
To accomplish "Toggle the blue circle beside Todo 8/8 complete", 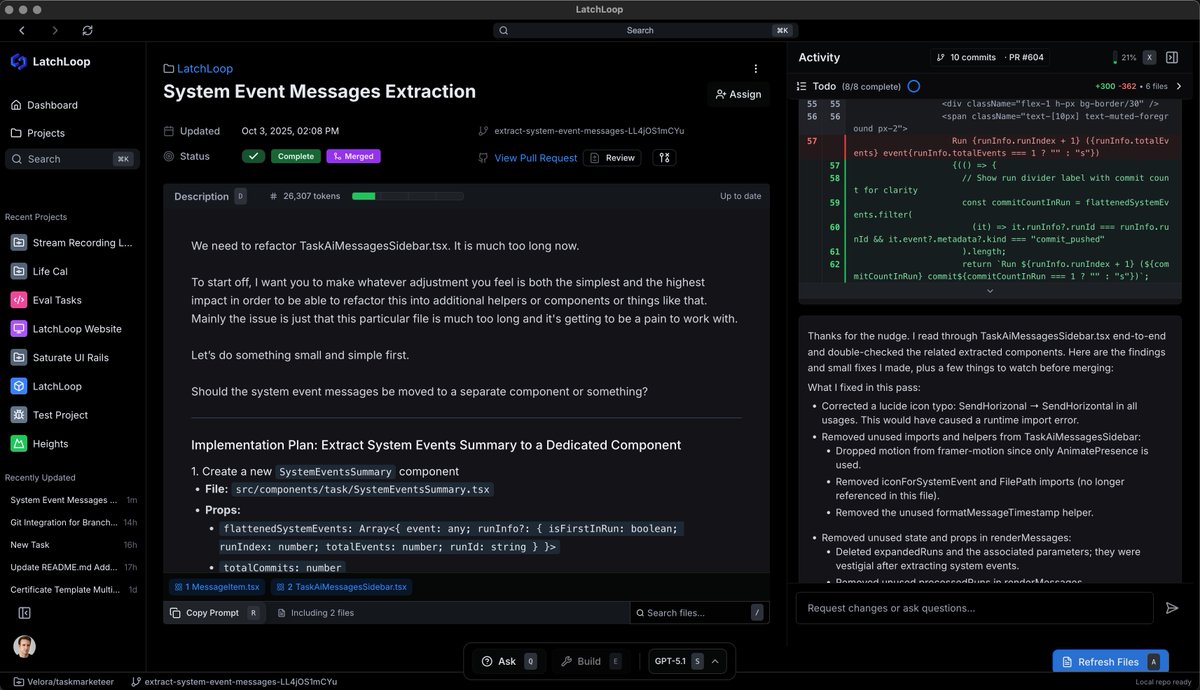I will point(913,86).
